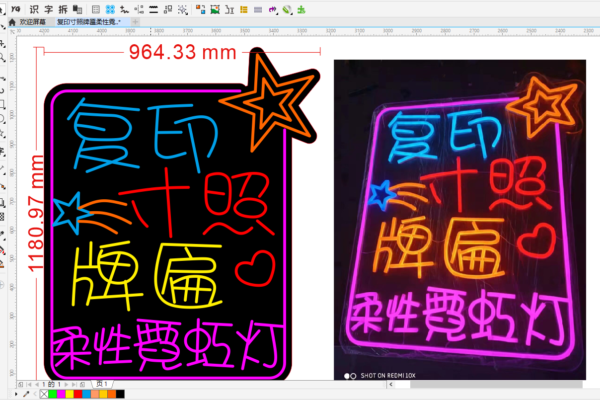Click the align-and-distribute nodes icon
Screen dimensions: 600x400
(139, 10)
